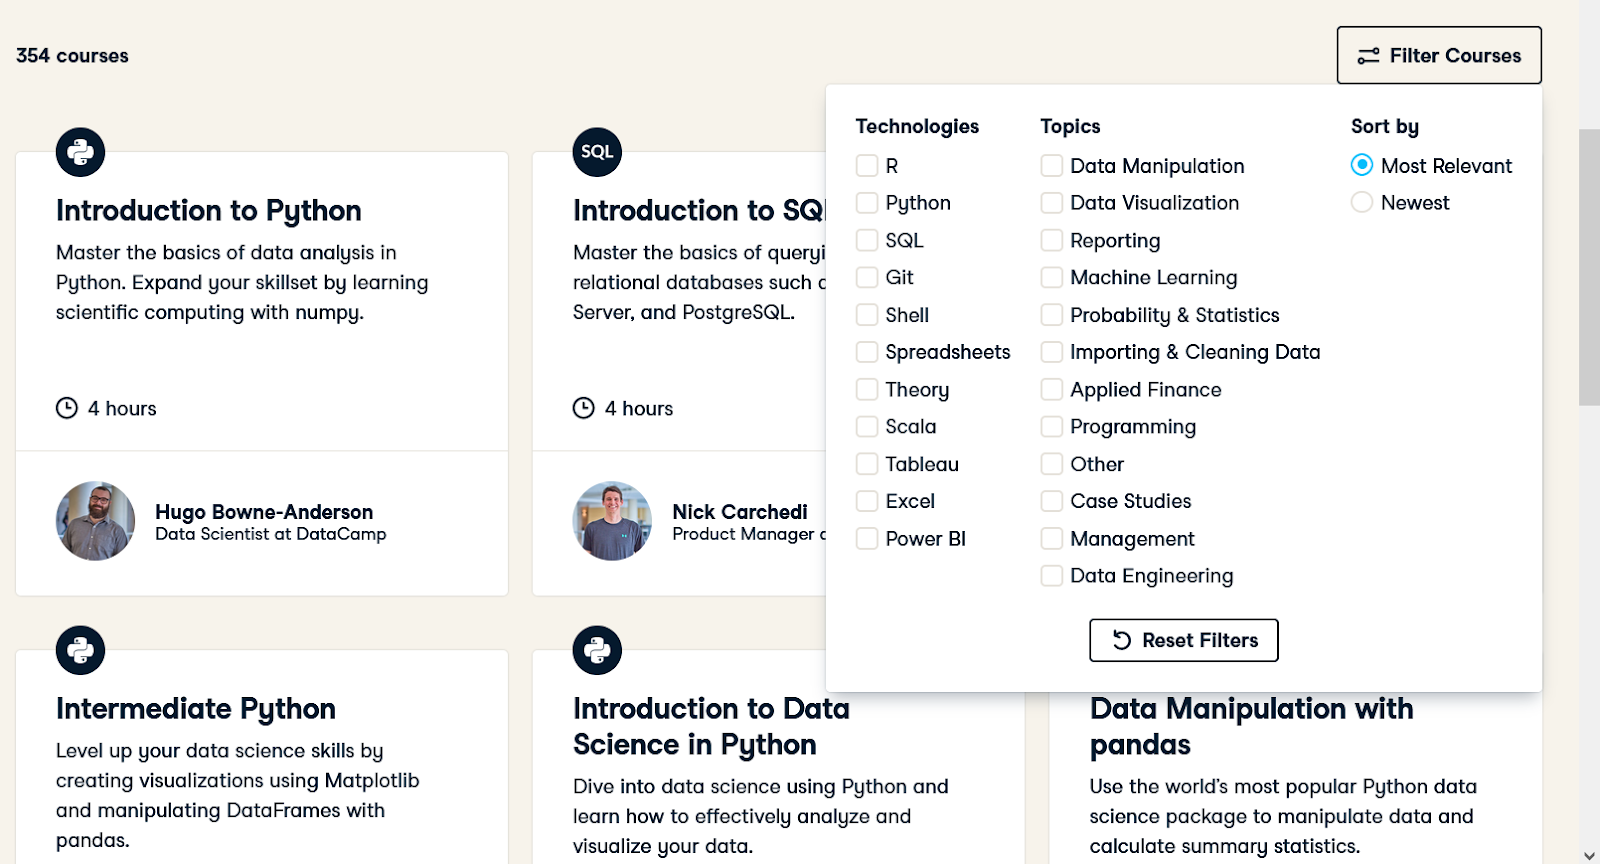Click the vertical page scrollbar thumb
Image resolution: width=1600 pixels, height=864 pixels.
click(x=1589, y=267)
